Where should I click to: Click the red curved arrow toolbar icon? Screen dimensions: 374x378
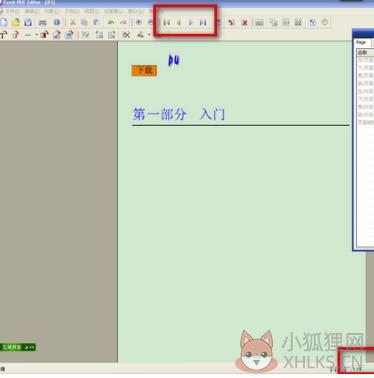(x=231, y=23)
